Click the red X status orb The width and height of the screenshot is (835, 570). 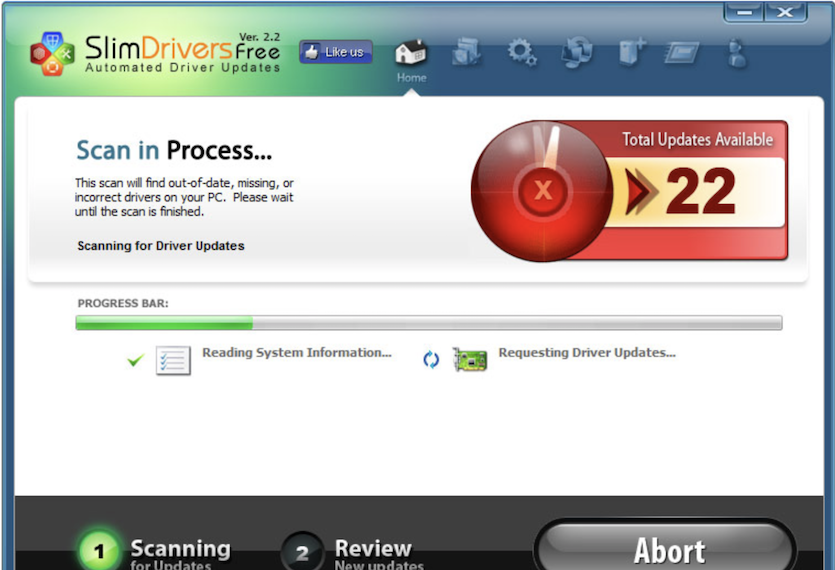click(x=542, y=191)
